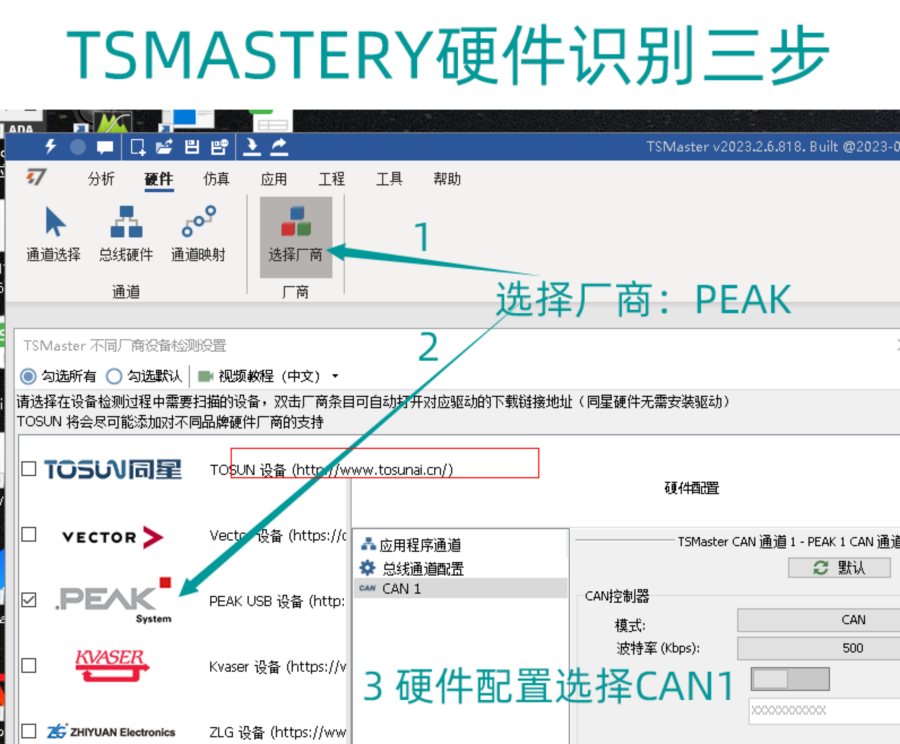The height and width of the screenshot is (744, 900).
Task: Expand the 视频教程 dropdown arrow
Action: click(335, 377)
